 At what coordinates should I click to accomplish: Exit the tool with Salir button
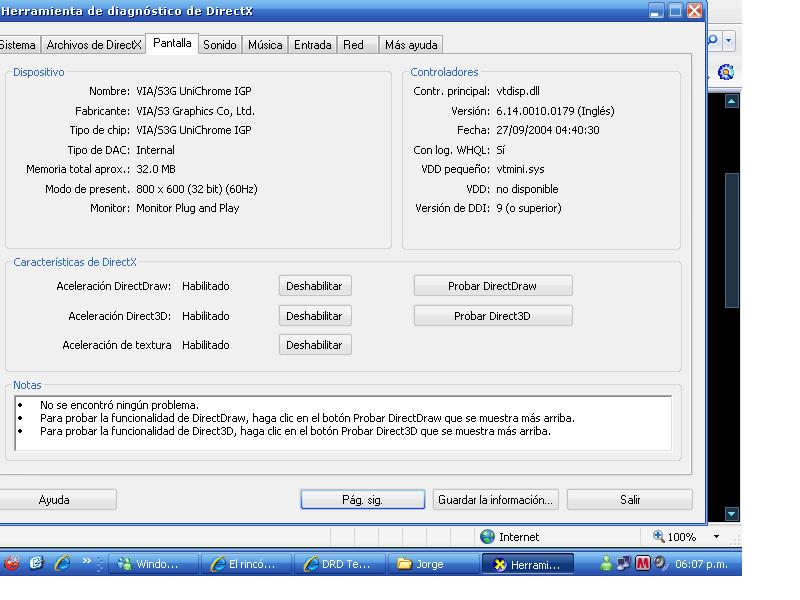click(630, 499)
